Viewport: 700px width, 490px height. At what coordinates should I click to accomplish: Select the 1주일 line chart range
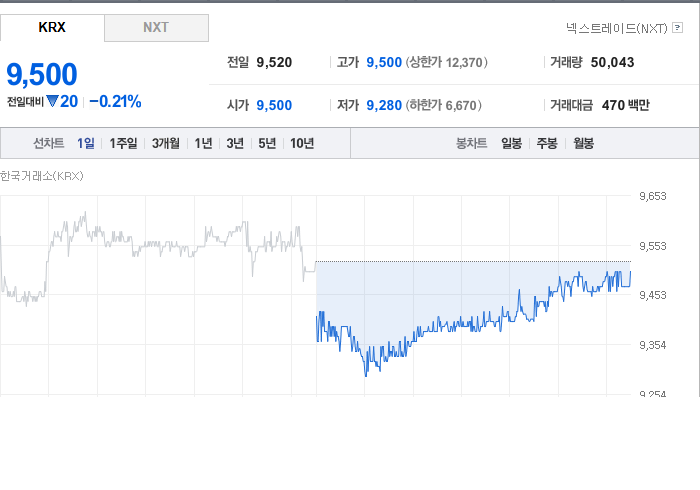tap(123, 143)
